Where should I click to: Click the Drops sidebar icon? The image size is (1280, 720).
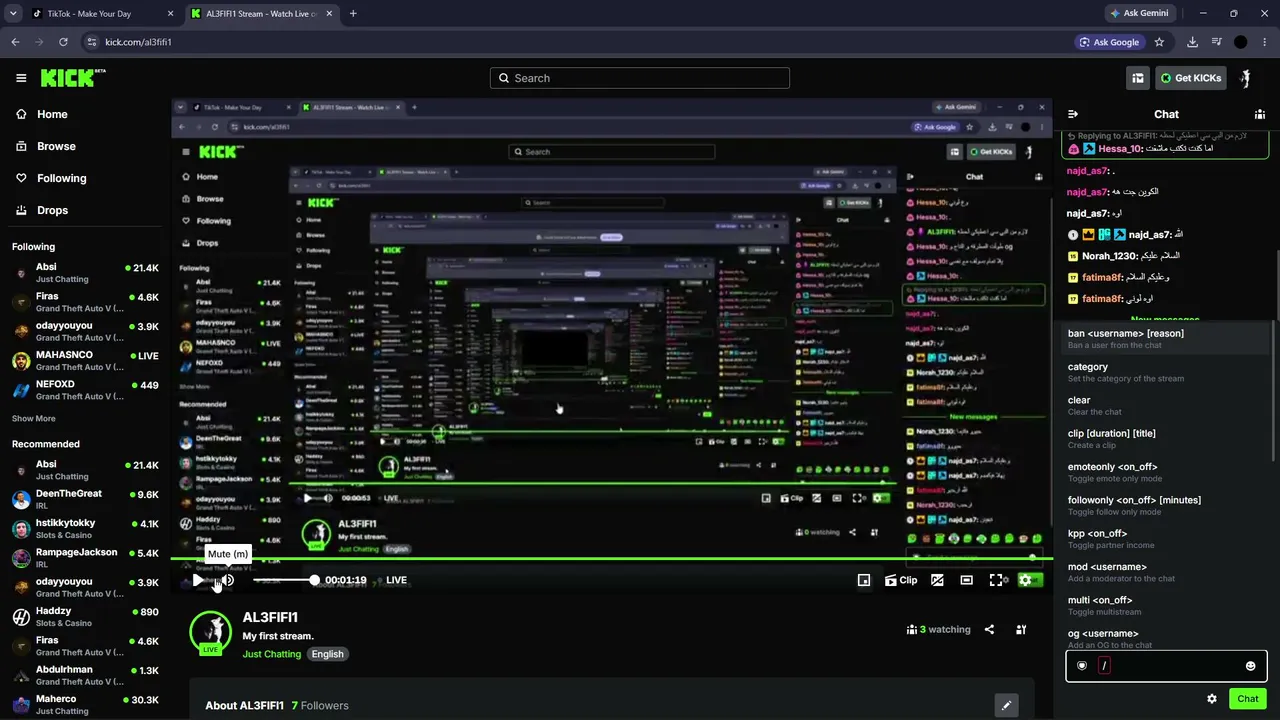[21, 210]
